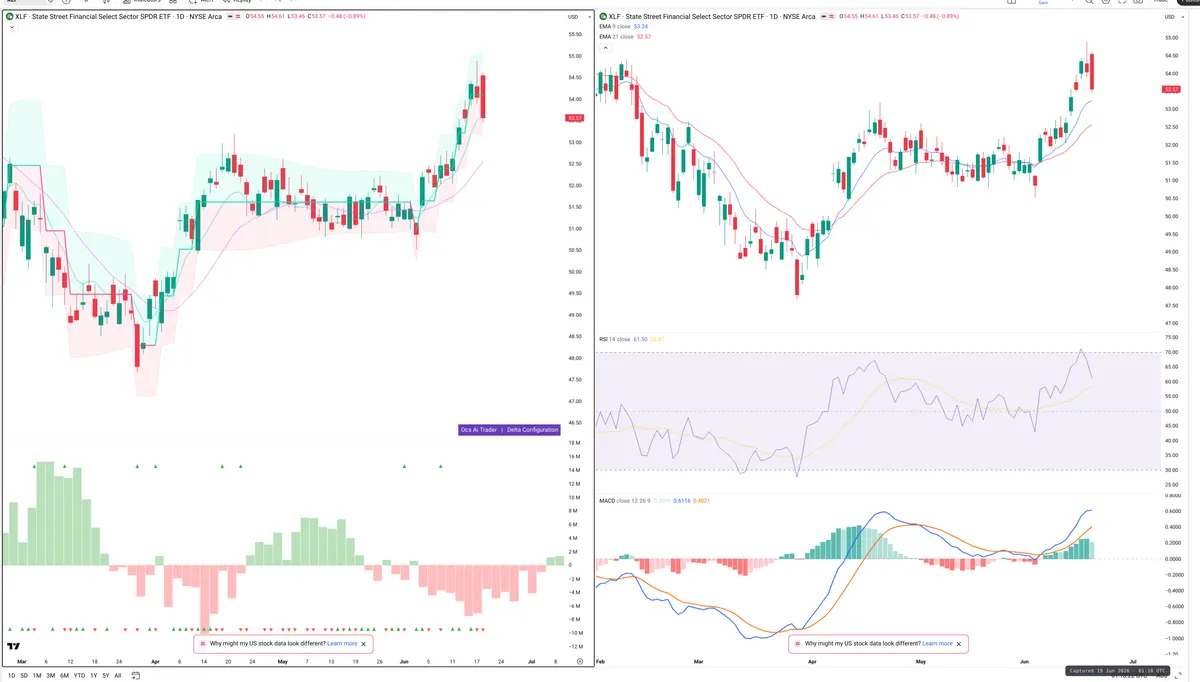The height and width of the screenshot is (682, 1200).
Task: Click 70.00 level on RSI axis
Action: [1171, 353]
